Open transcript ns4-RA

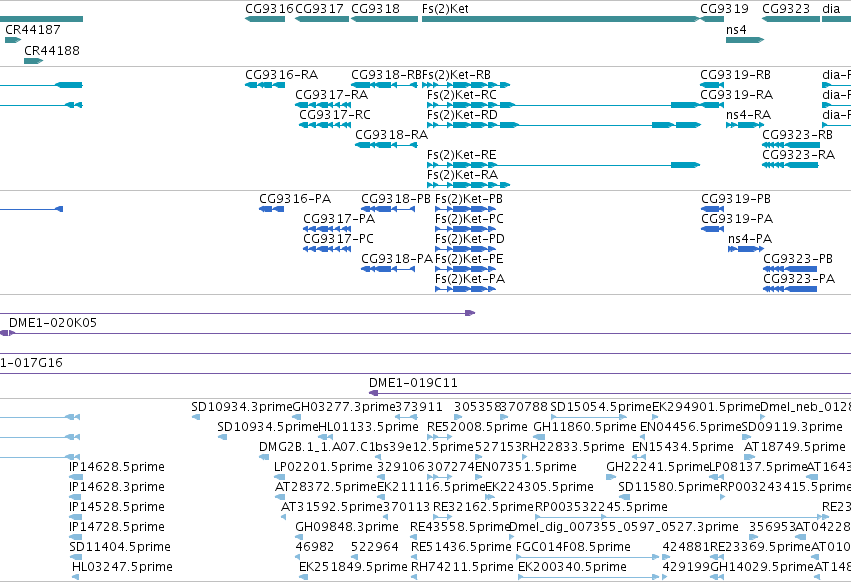748,115
